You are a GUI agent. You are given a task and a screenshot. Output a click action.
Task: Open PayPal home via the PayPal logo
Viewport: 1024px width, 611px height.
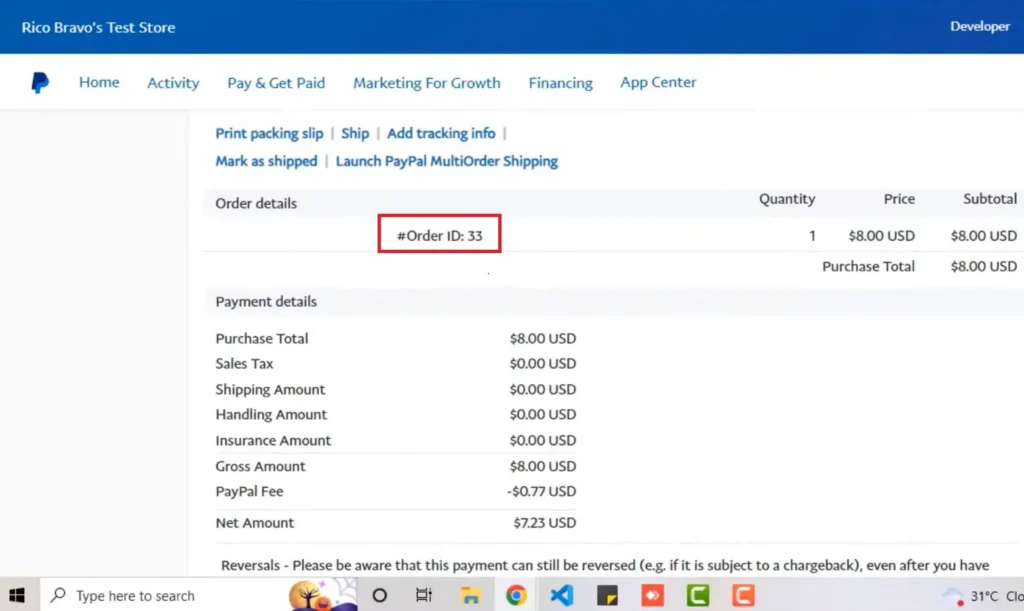pyautogui.click(x=40, y=82)
